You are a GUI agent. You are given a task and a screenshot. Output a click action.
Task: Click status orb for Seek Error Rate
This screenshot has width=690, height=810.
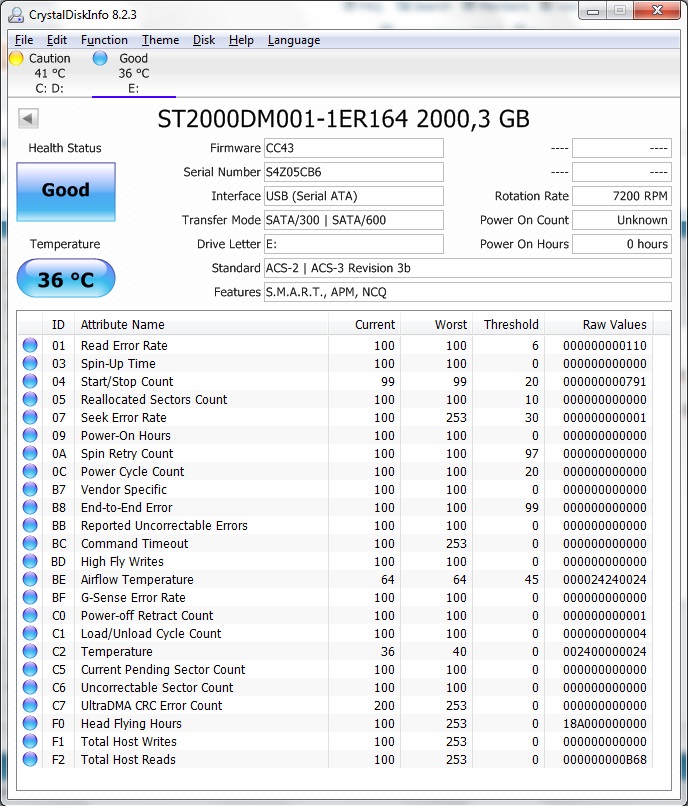click(30, 417)
